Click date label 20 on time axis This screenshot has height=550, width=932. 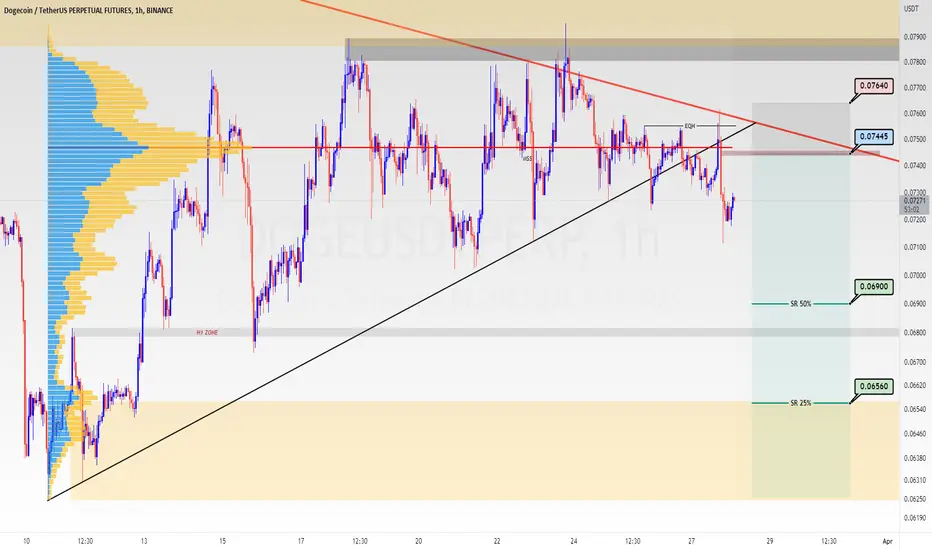[418, 541]
